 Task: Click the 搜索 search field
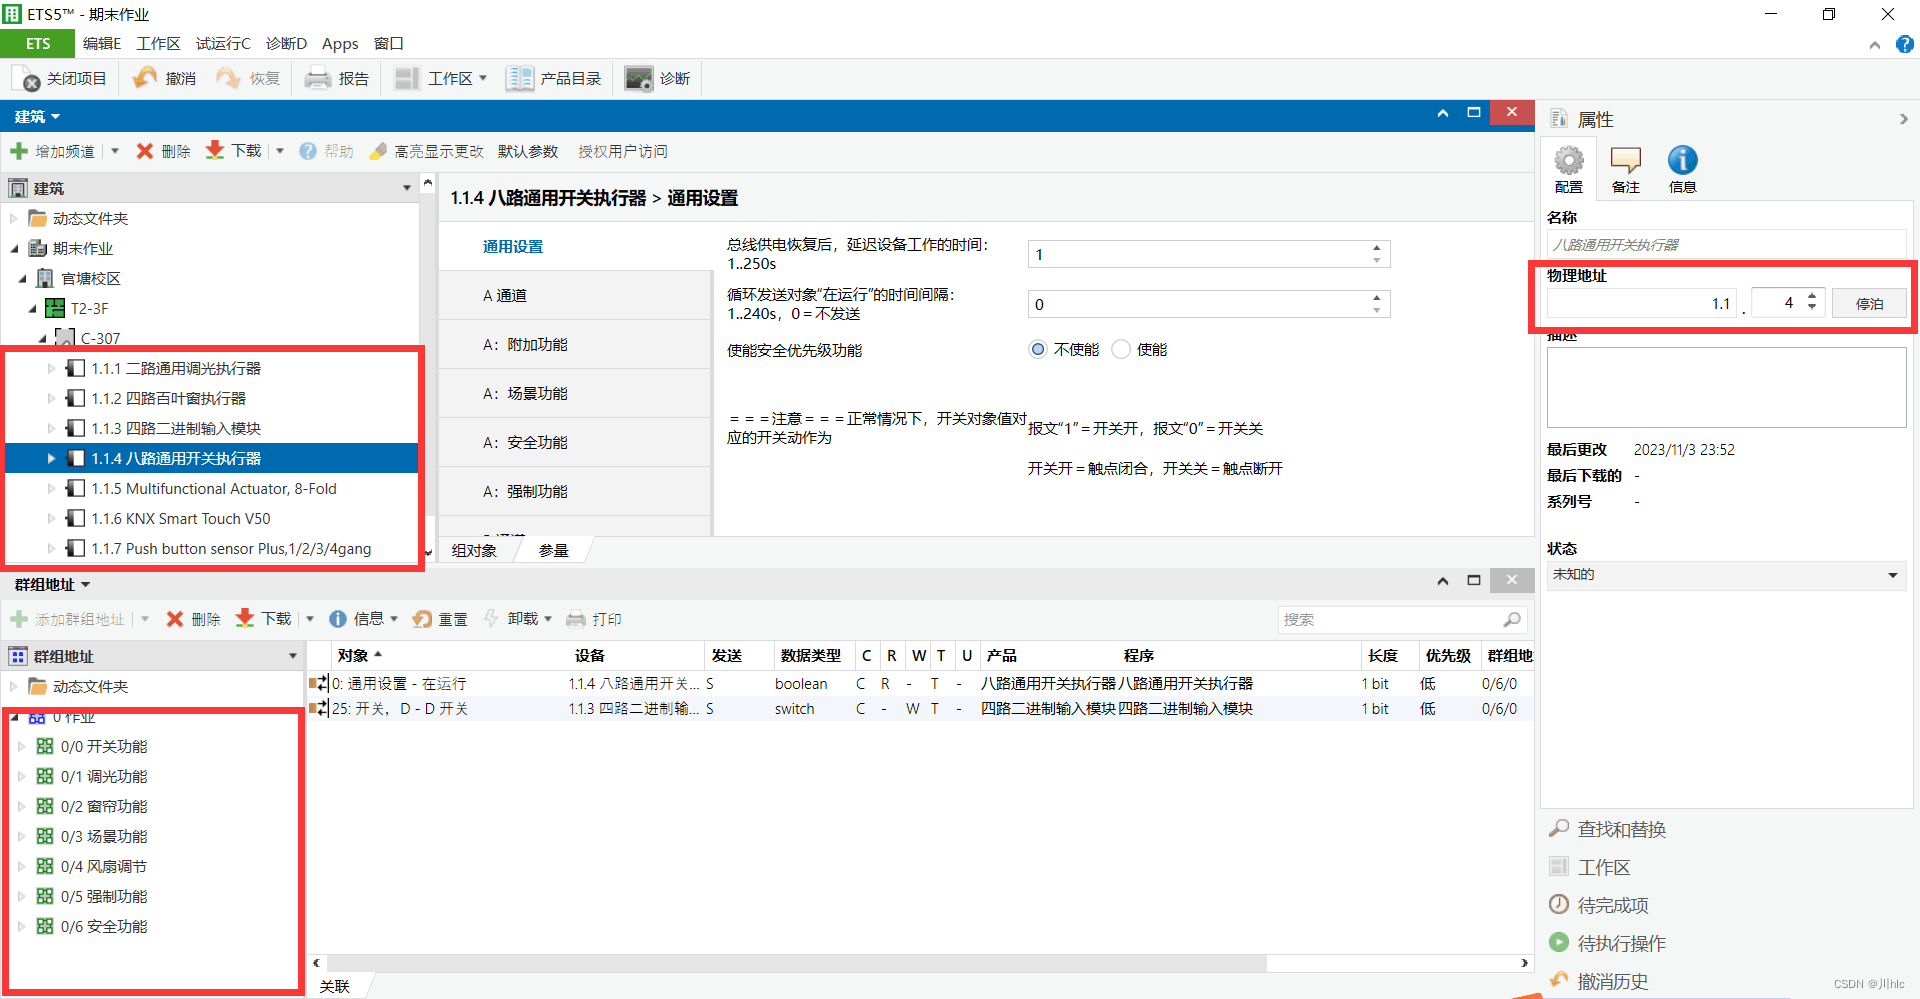click(x=1390, y=620)
